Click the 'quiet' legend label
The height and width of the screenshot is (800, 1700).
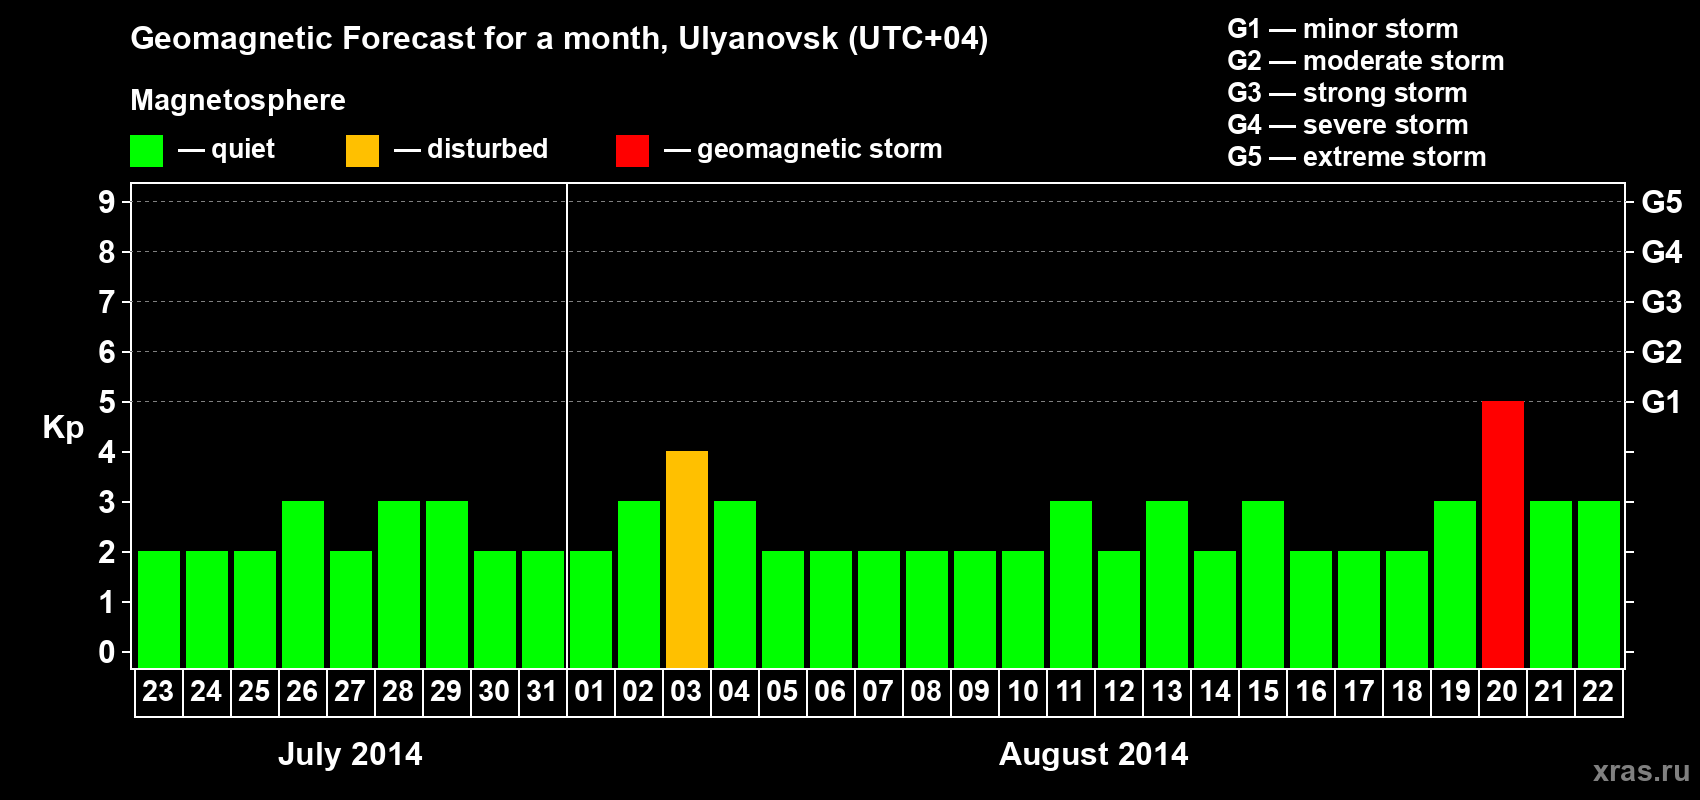click(x=243, y=149)
